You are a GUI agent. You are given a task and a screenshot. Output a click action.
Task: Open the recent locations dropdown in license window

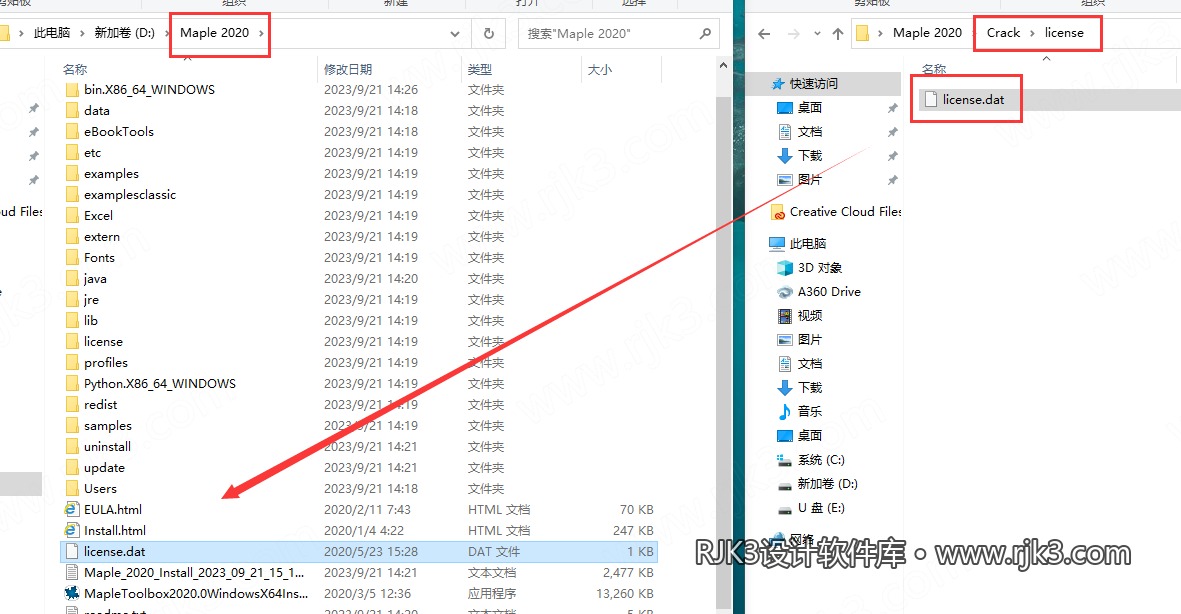point(817,34)
